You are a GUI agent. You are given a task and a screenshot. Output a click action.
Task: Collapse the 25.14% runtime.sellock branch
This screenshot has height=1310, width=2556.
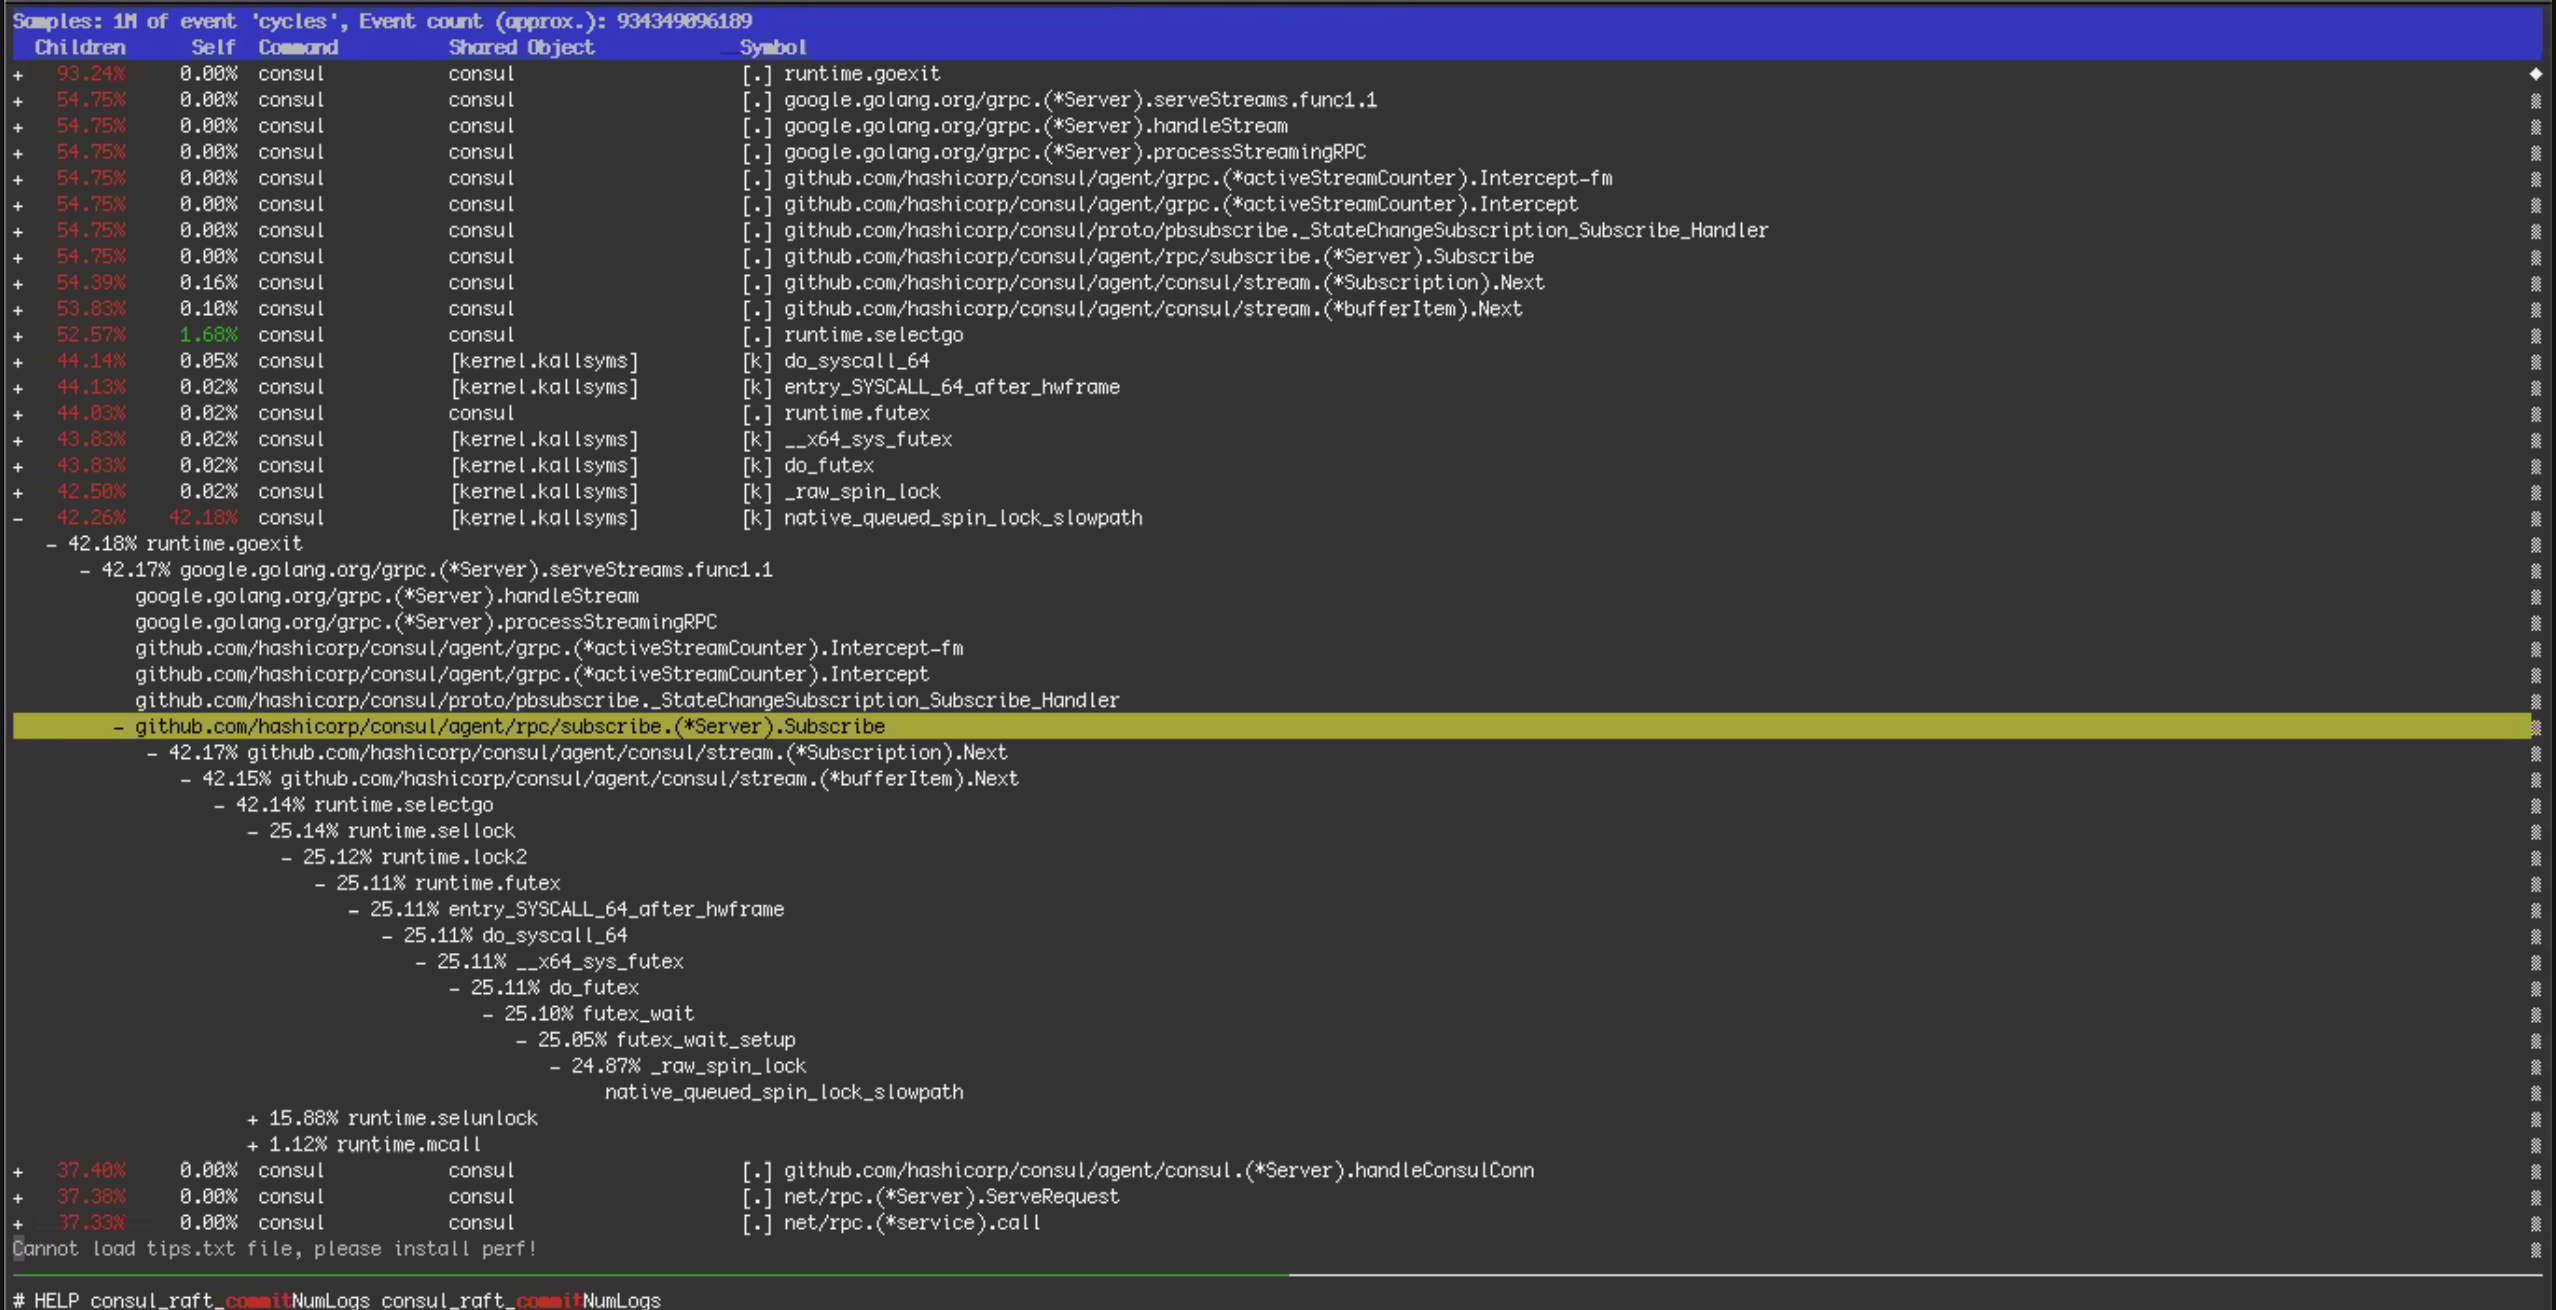click(252, 831)
